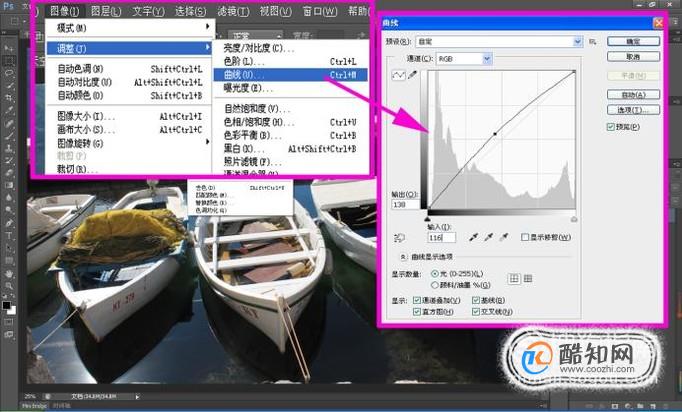Select the Horizontal Type tool
The height and width of the screenshot is (412, 682).
9,236
